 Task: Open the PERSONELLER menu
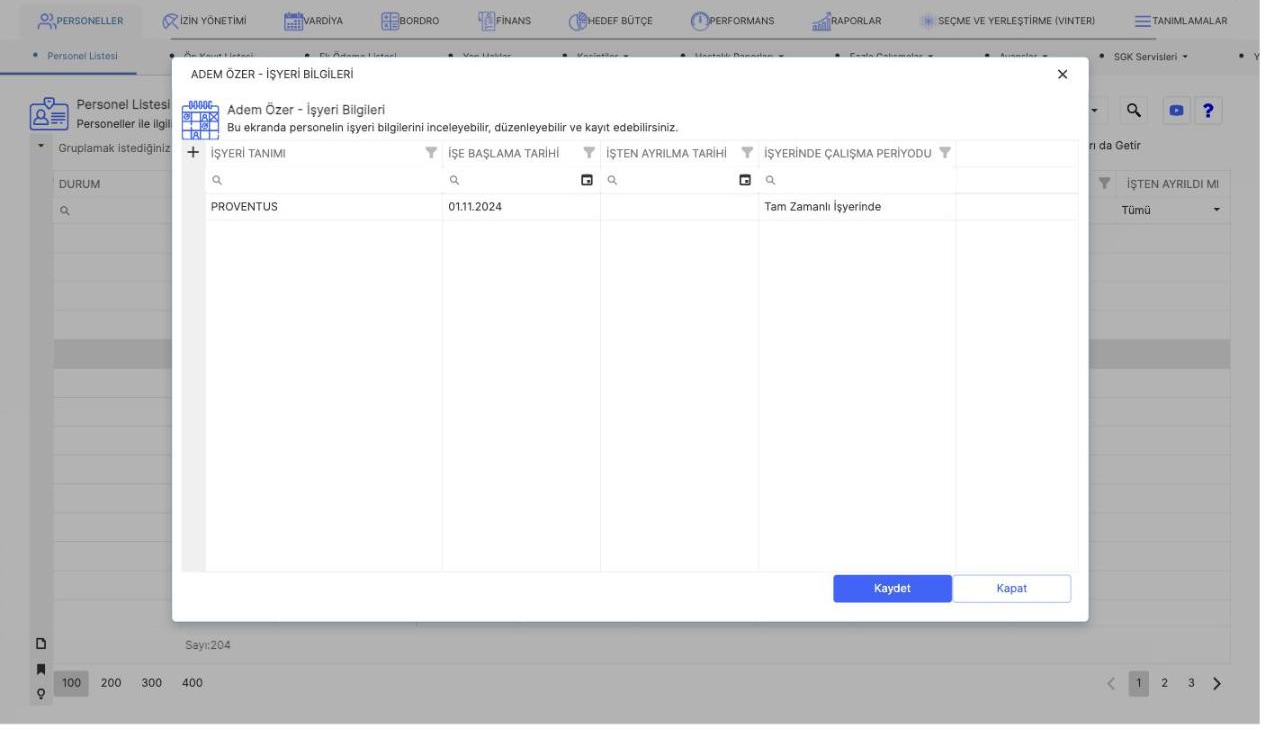(x=79, y=20)
